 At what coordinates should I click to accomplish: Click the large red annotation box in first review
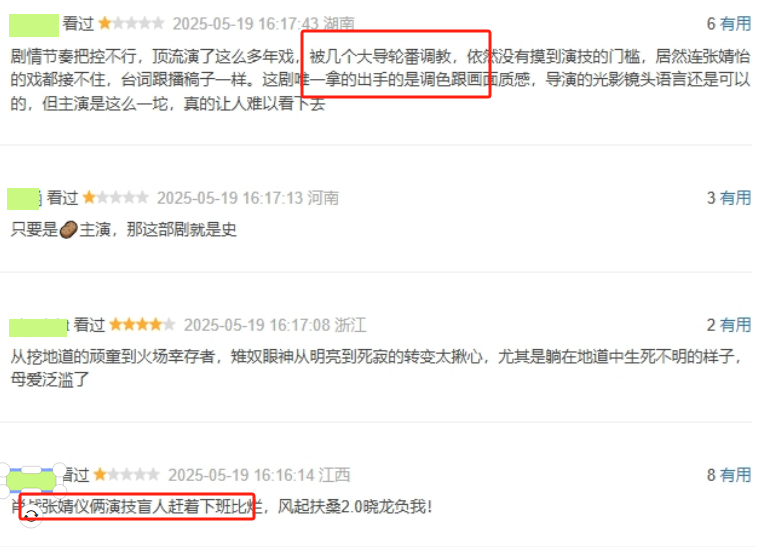(396, 64)
